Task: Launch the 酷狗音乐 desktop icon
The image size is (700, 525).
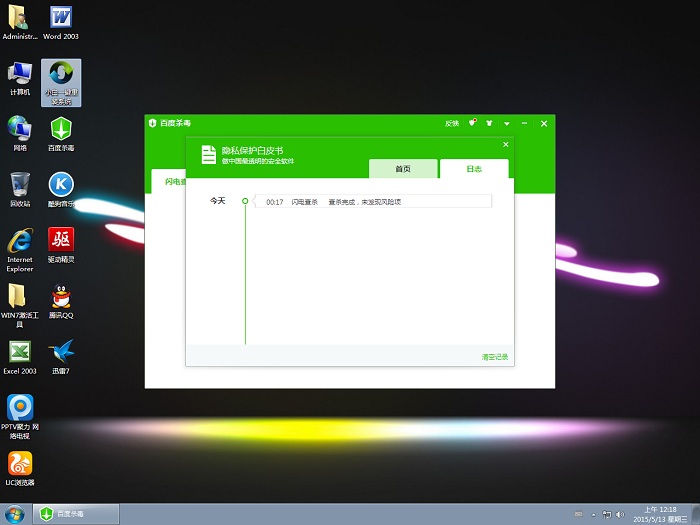Action: pos(61,189)
